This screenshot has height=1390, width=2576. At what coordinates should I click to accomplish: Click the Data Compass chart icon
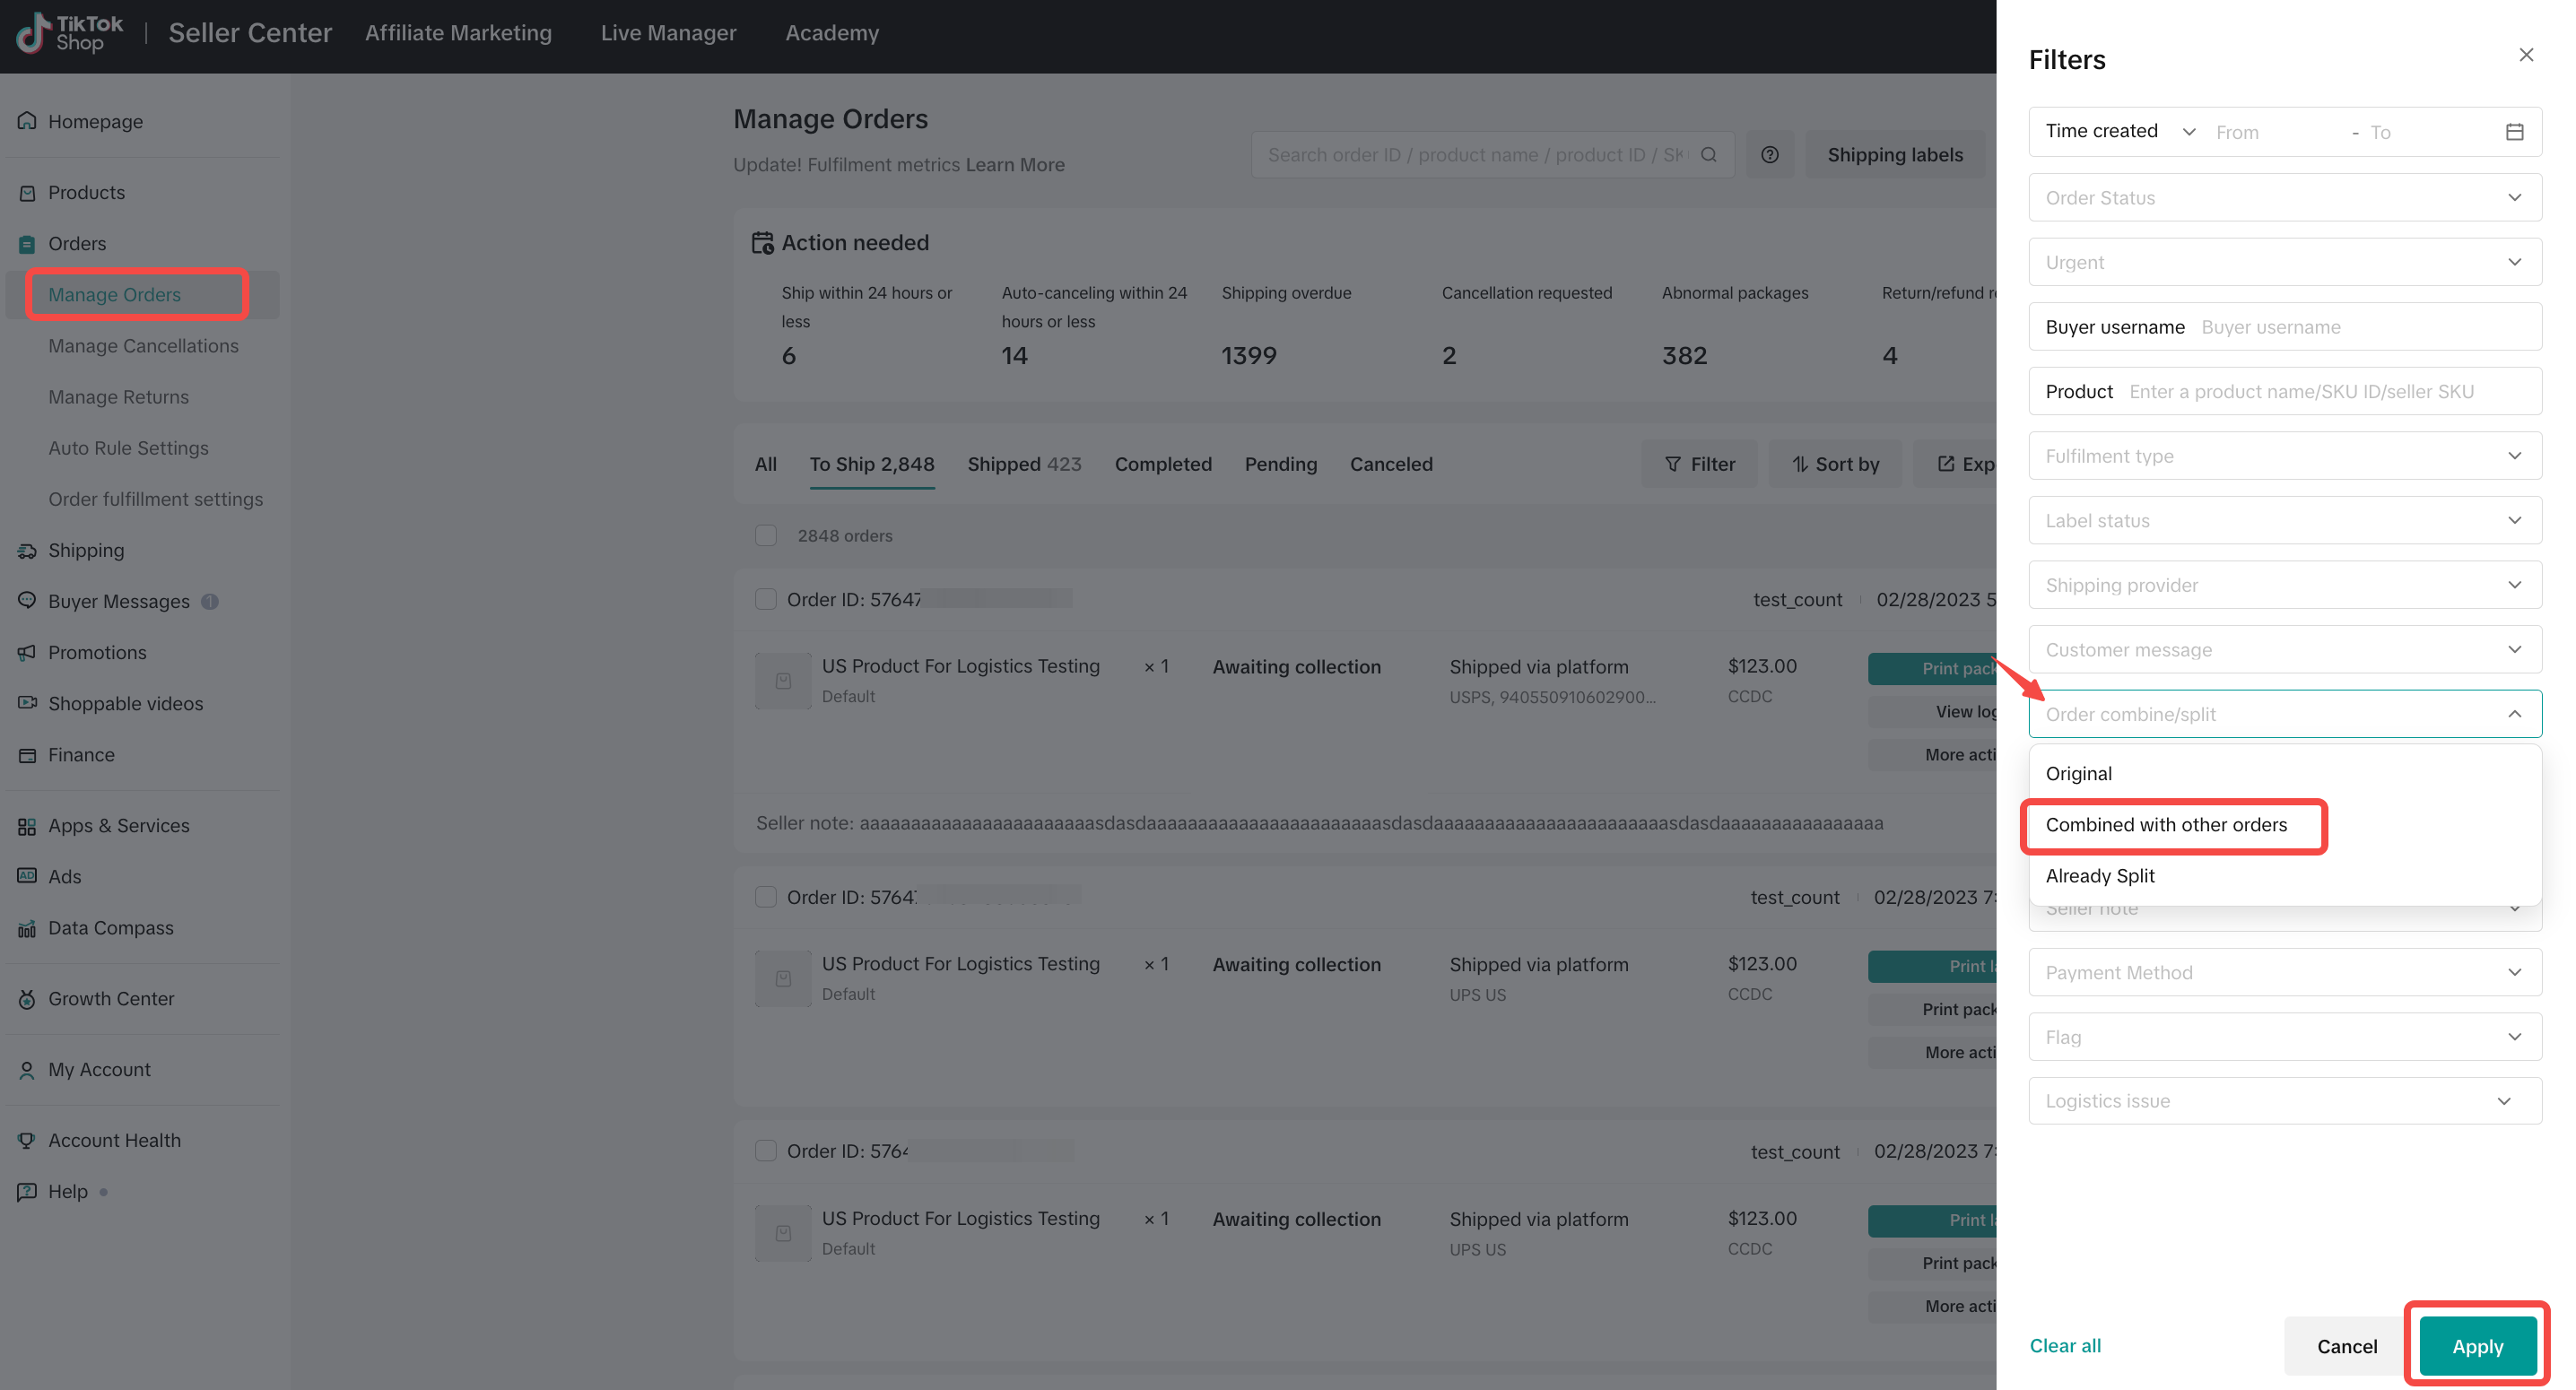(27, 928)
